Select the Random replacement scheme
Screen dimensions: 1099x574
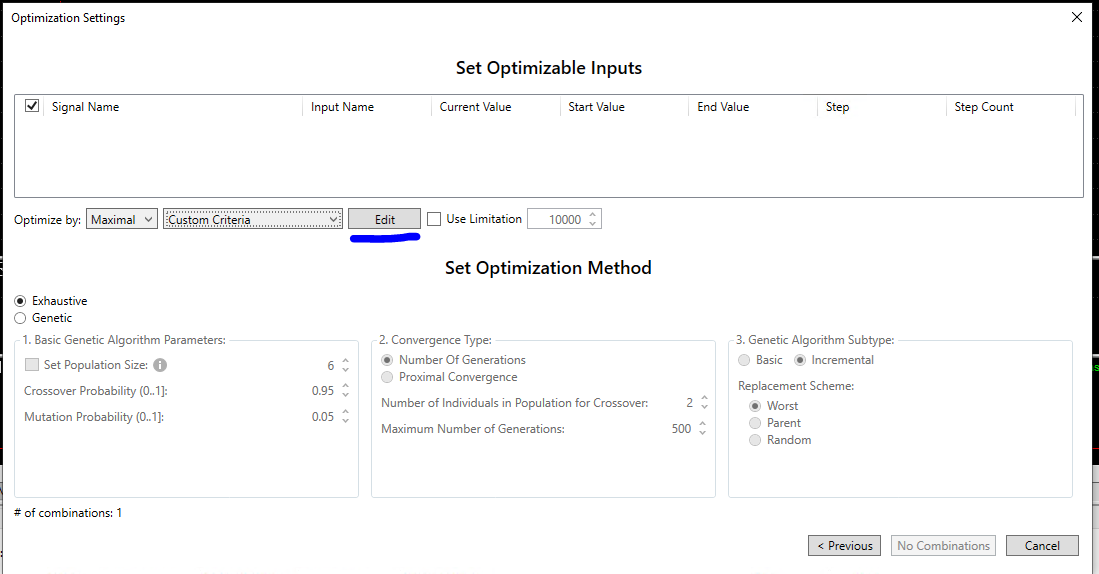755,440
